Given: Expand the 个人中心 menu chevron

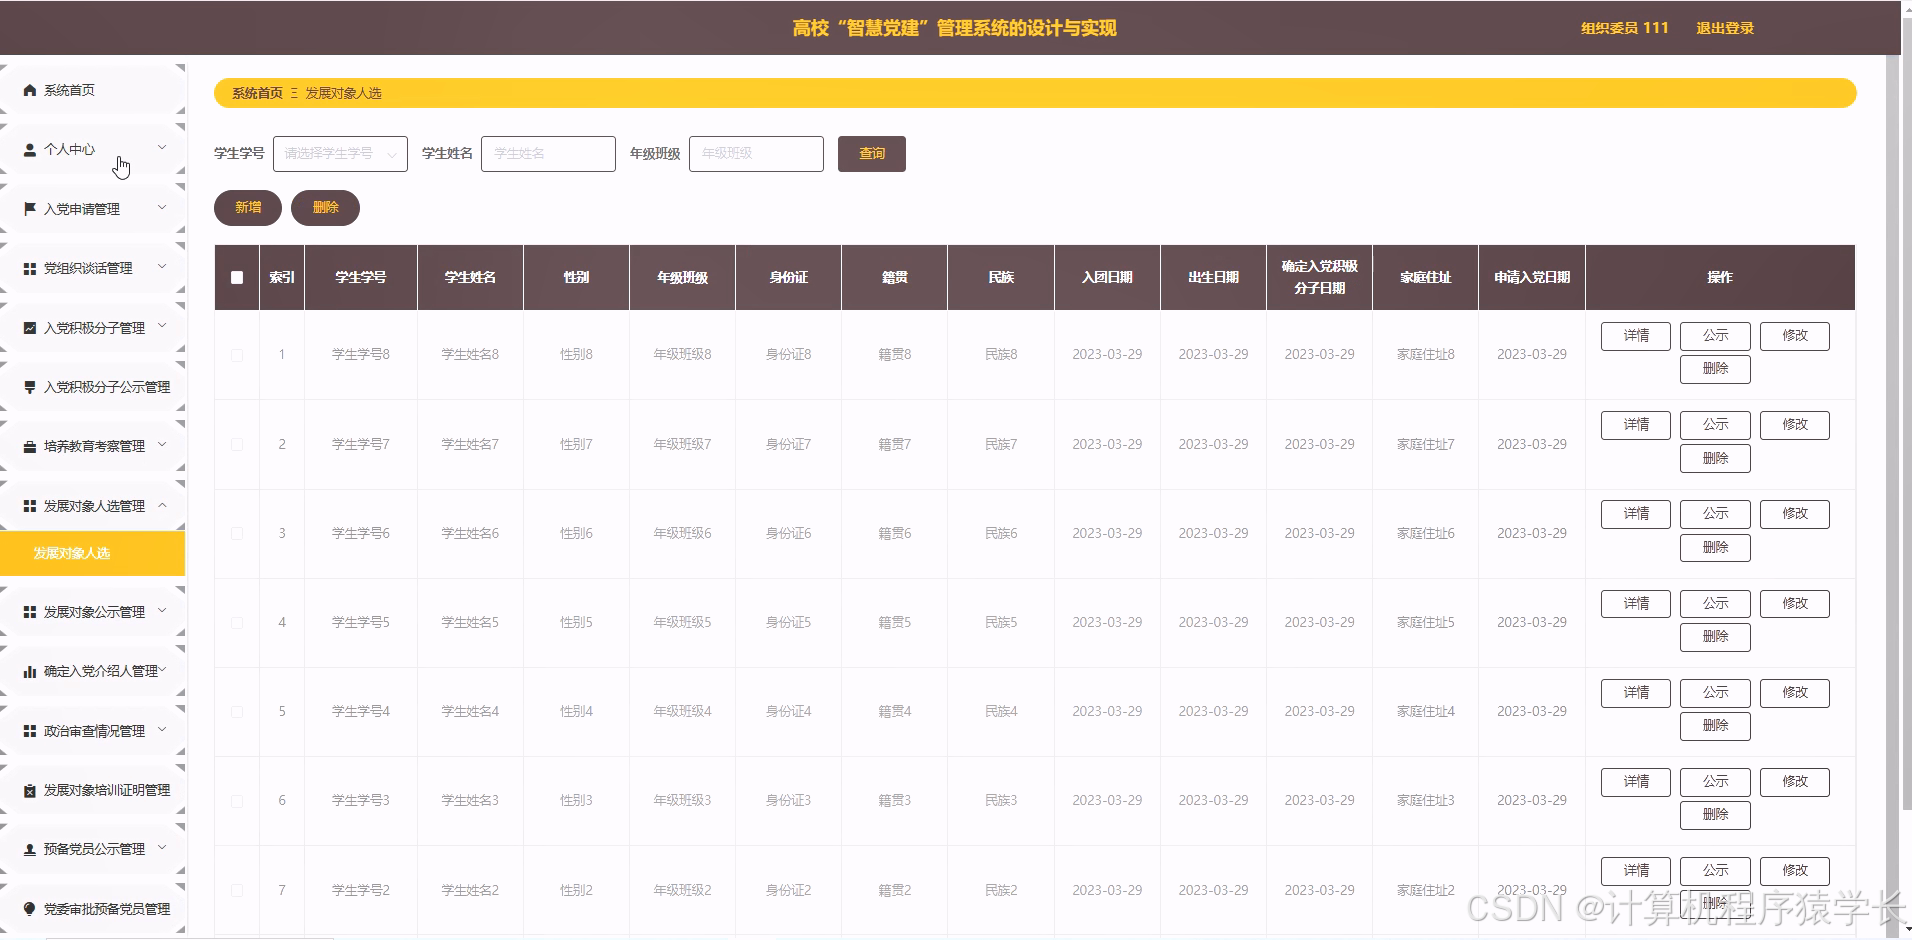Looking at the screenshot, I should [x=162, y=148].
